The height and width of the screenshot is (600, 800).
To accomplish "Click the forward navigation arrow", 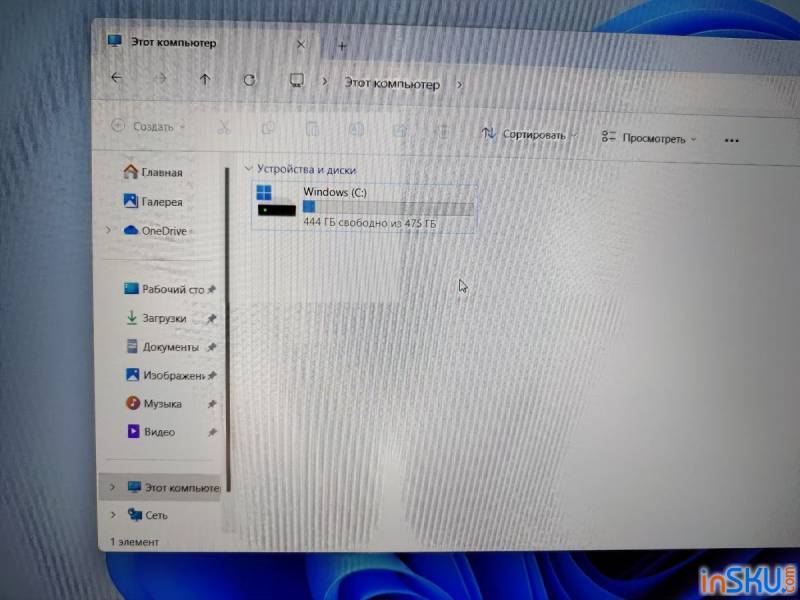I will click(x=161, y=79).
